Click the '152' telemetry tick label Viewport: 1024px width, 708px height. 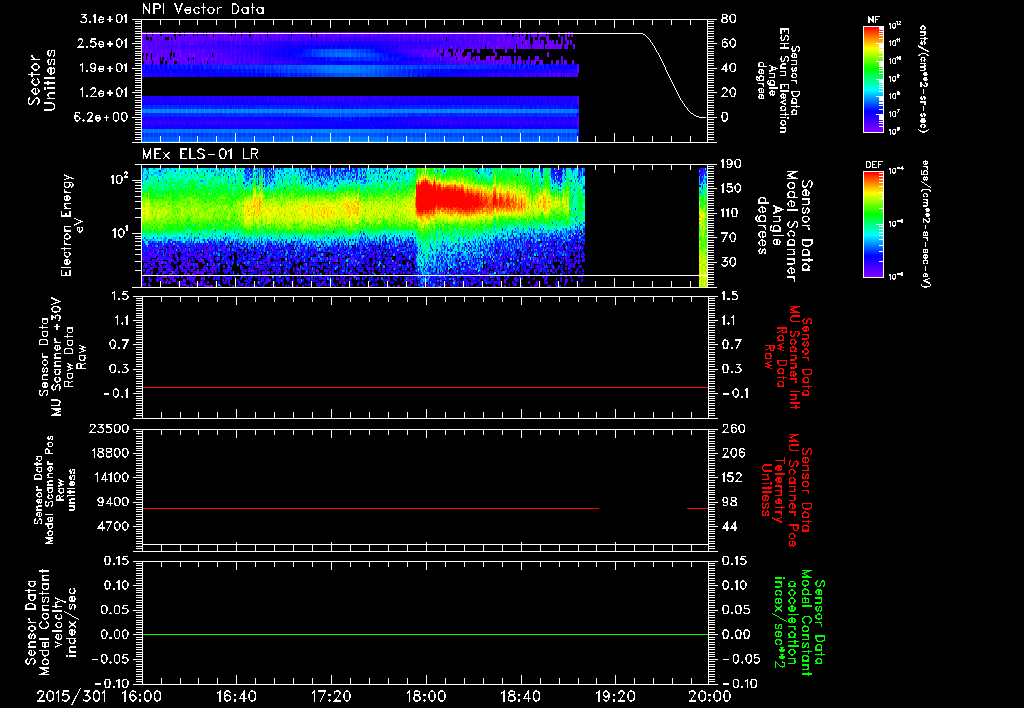(x=732, y=477)
